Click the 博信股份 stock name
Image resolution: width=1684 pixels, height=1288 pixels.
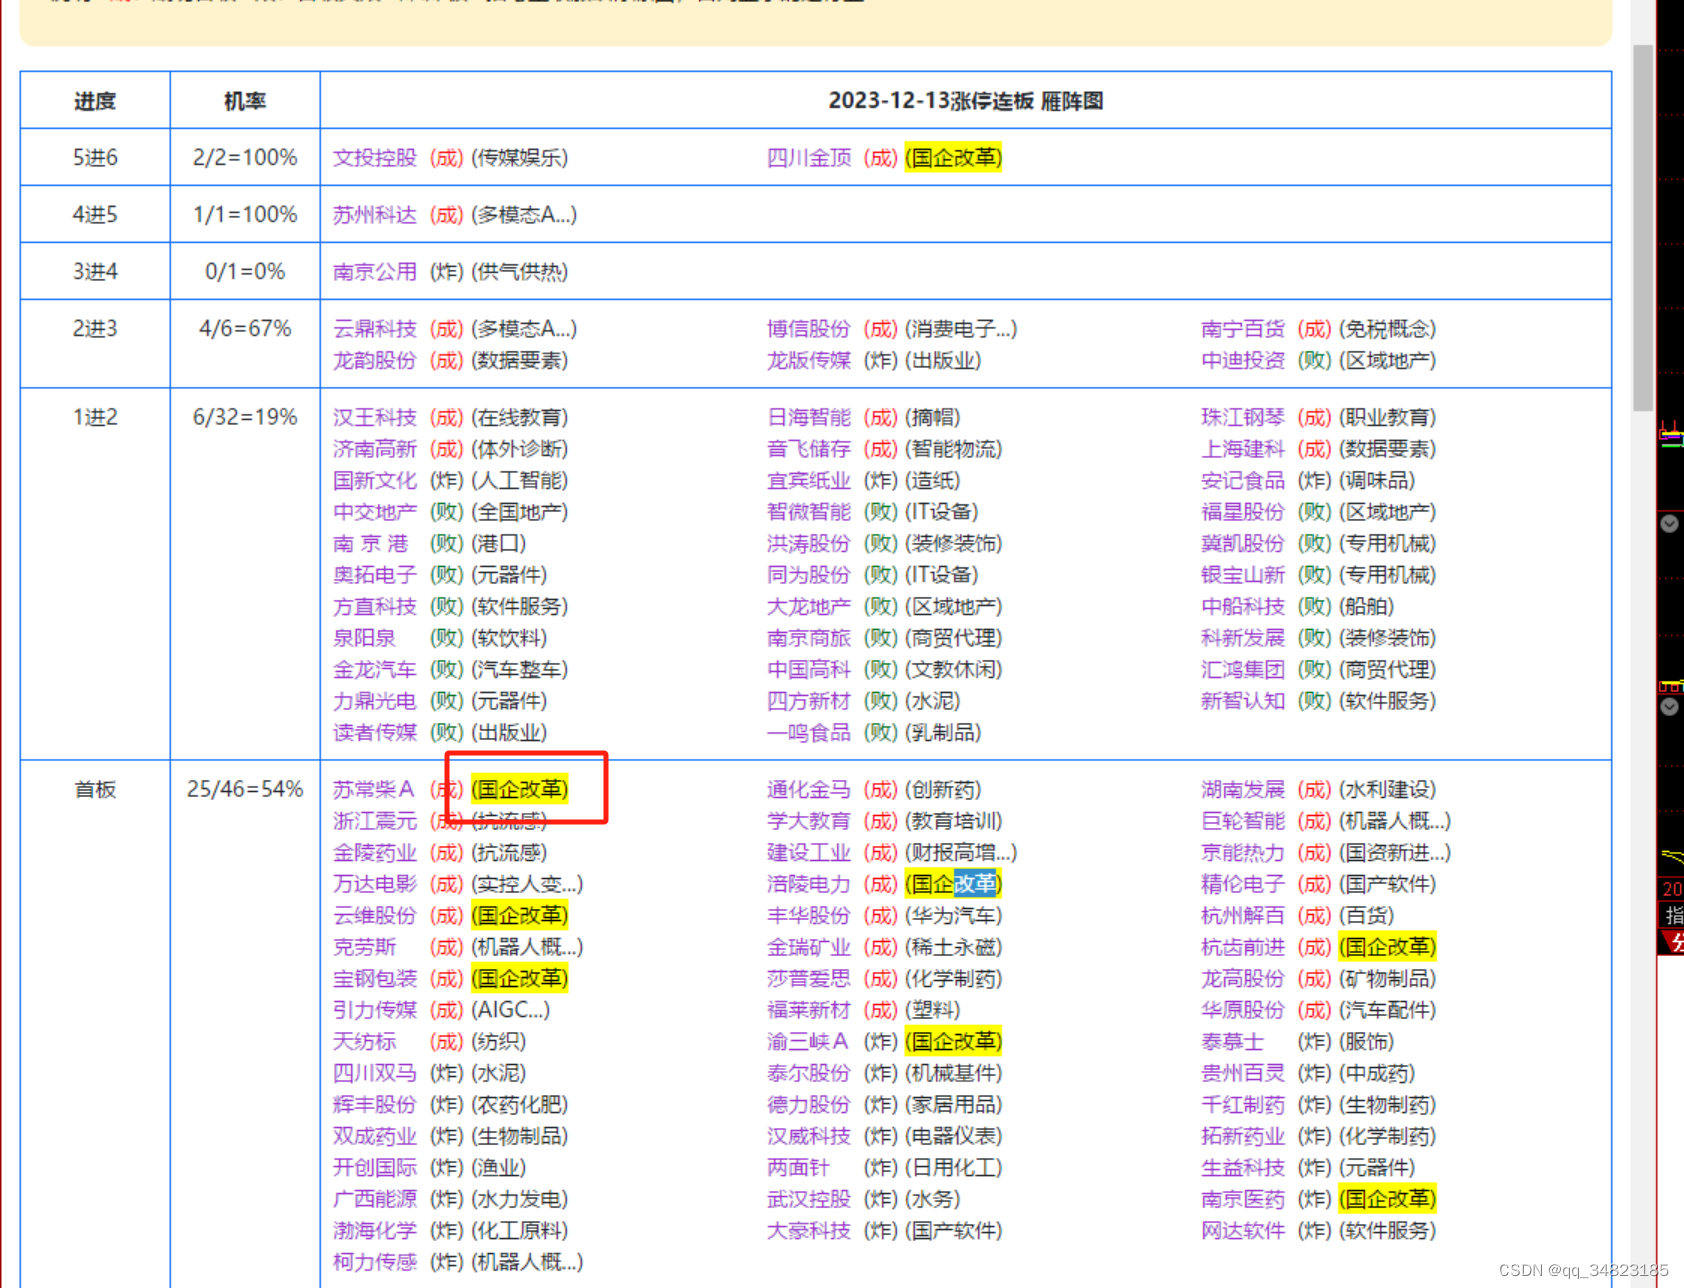[809, 329]
